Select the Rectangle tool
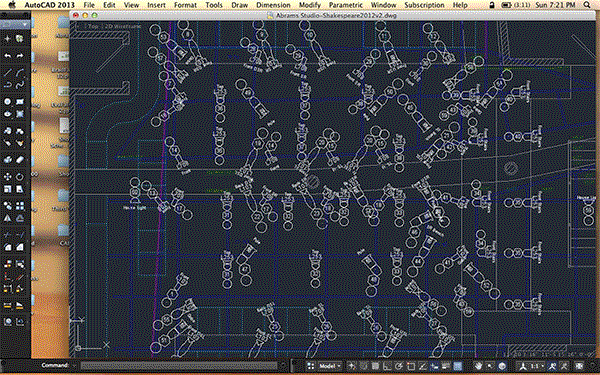Viewport: 600px width, 375px height. click(20, 101)
